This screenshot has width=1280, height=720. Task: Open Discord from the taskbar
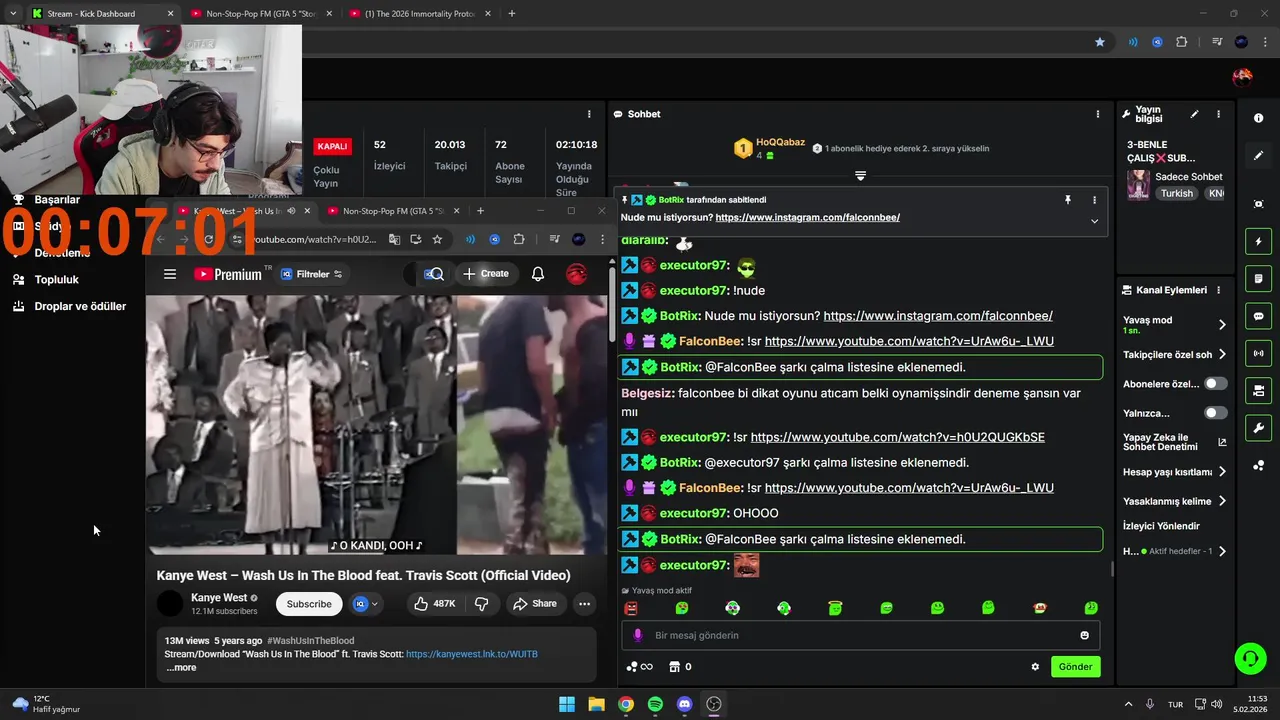point(684,704)
